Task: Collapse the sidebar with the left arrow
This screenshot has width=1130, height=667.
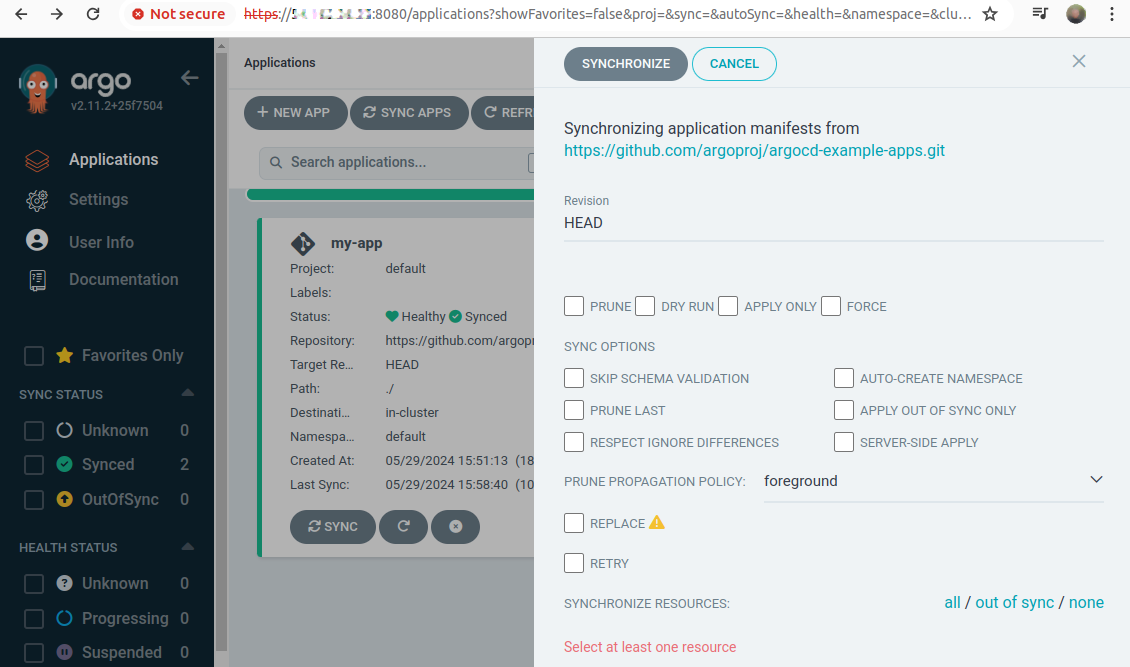Action: tap(190, 78)
